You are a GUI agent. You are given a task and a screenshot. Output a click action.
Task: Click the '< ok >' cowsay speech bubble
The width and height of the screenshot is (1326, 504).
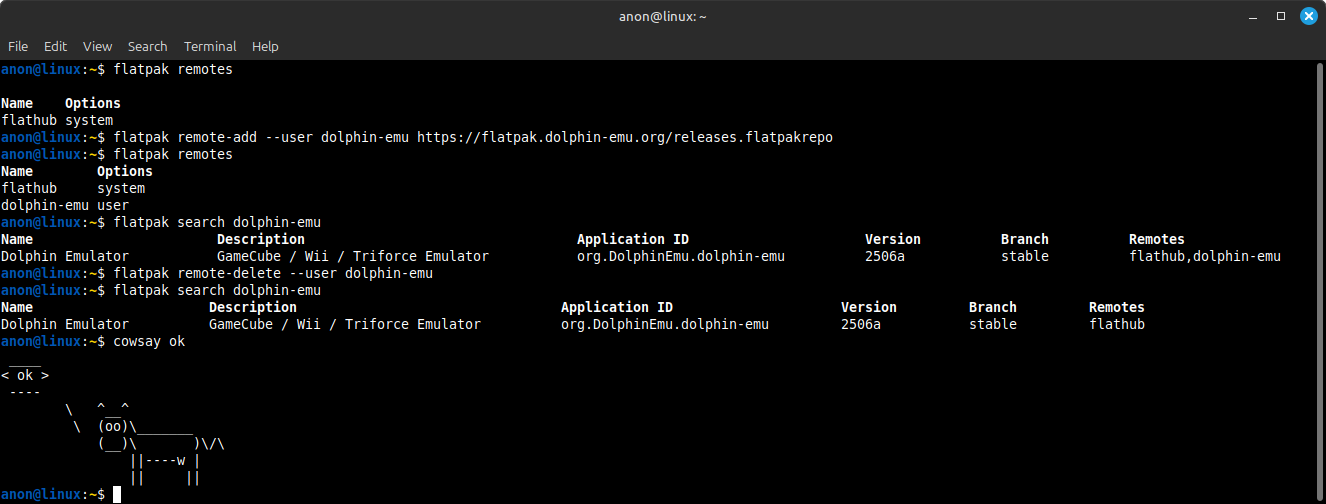[25, 376]
